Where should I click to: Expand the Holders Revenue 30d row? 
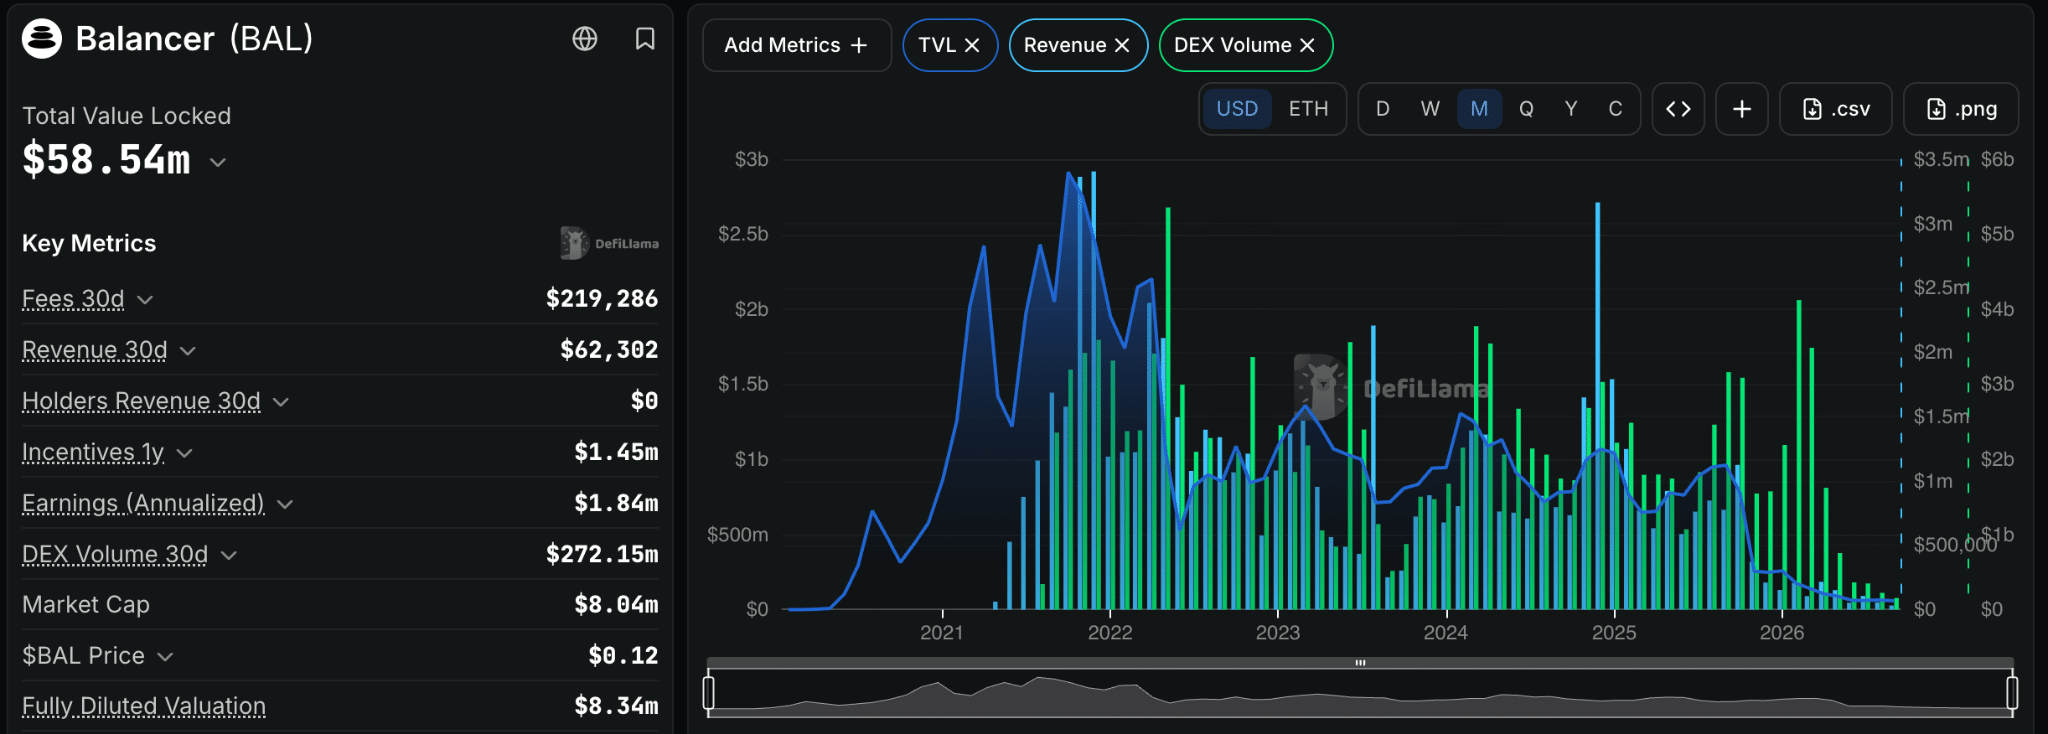click(281, 402)
